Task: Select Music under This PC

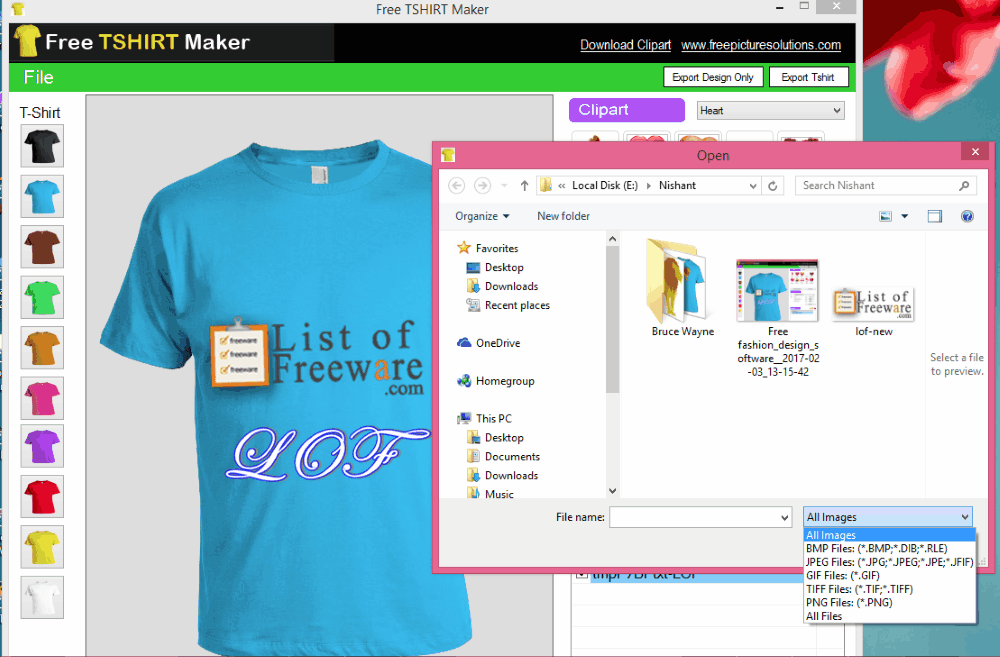Action: [x=490, y=494]
